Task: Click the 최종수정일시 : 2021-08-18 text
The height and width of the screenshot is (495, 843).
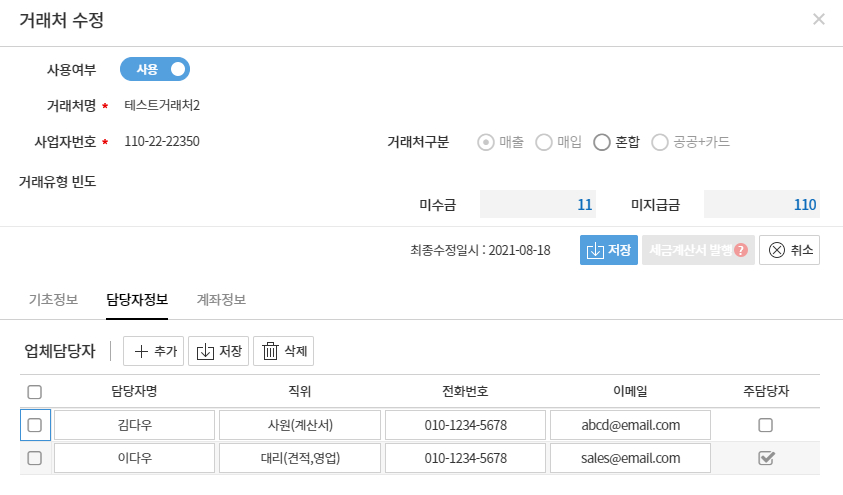Action: [x=480, y=250]
